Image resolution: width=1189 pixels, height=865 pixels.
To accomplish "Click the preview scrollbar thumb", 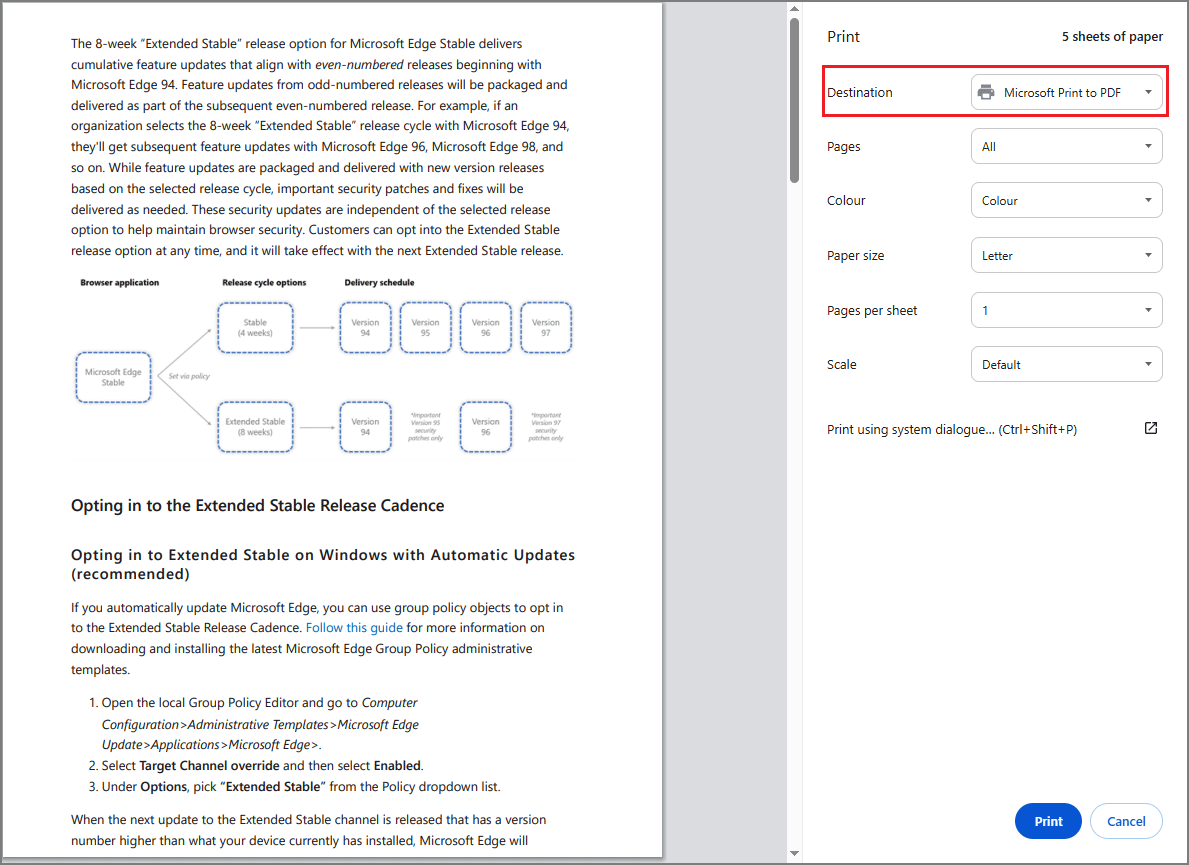I will pyautogui.click(x=794, y=100).
